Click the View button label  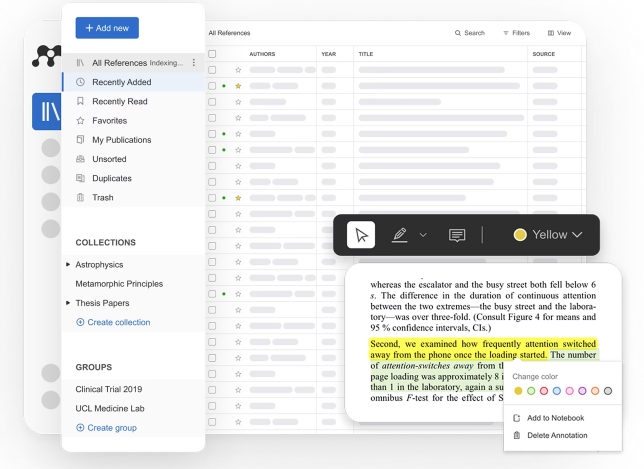564,33
